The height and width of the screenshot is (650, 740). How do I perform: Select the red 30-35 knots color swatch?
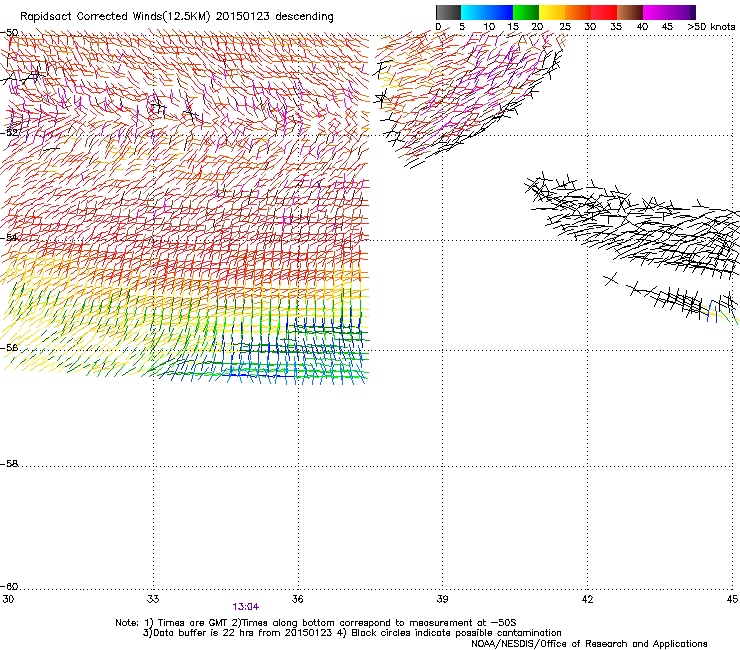tap(604, 12)
